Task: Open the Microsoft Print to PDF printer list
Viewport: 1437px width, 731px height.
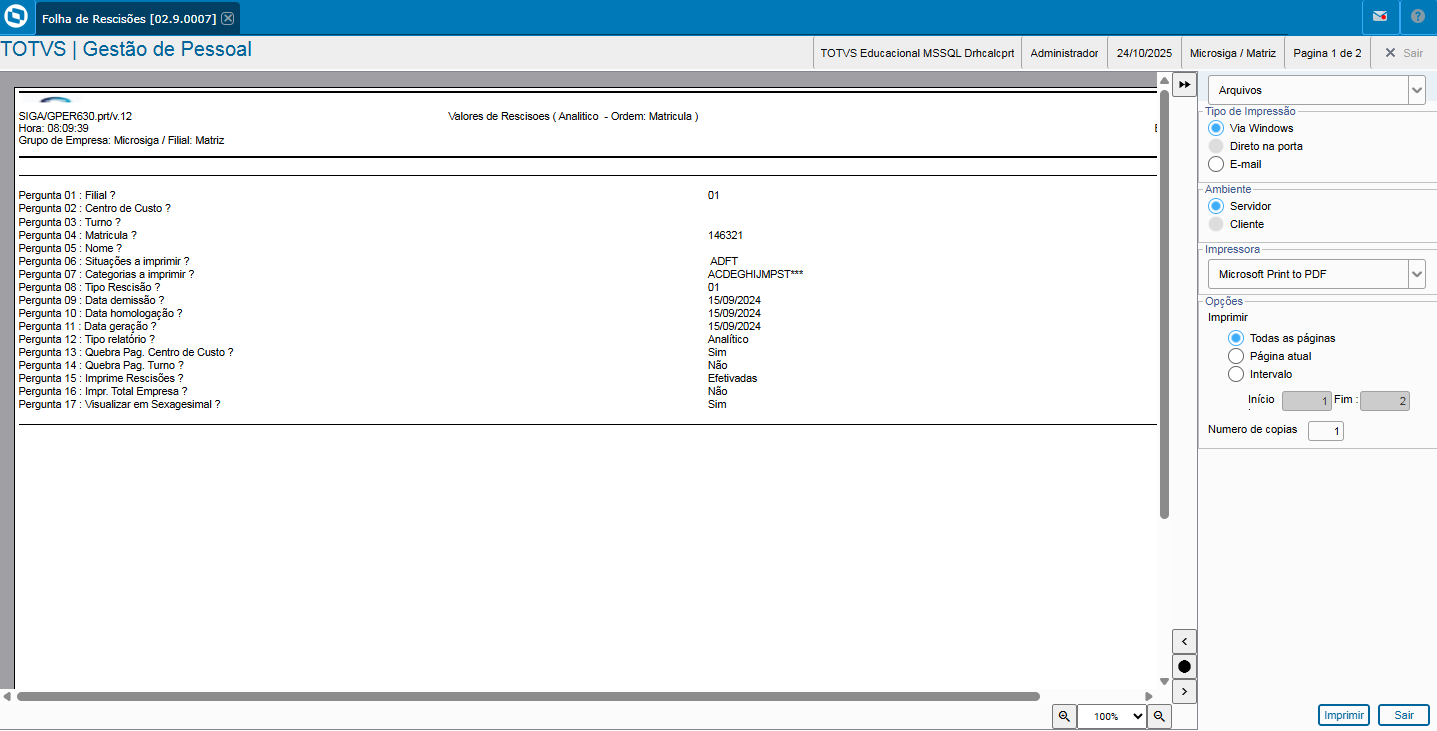Action: pyautogui.click(x=1416, y=273)
